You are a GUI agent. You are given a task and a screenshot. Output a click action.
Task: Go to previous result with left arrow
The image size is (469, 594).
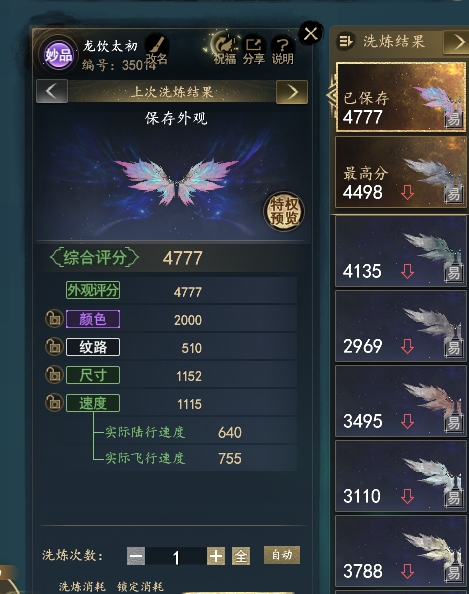52,91
